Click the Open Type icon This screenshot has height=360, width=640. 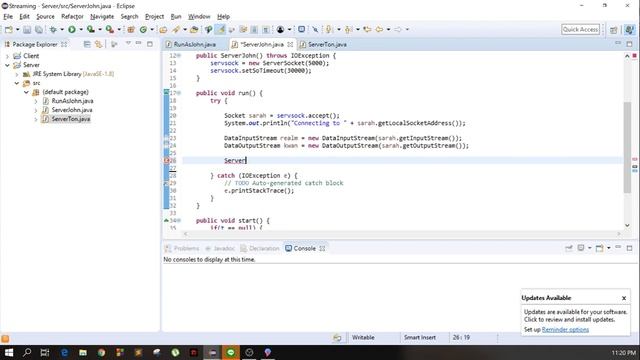coord(163,29)
